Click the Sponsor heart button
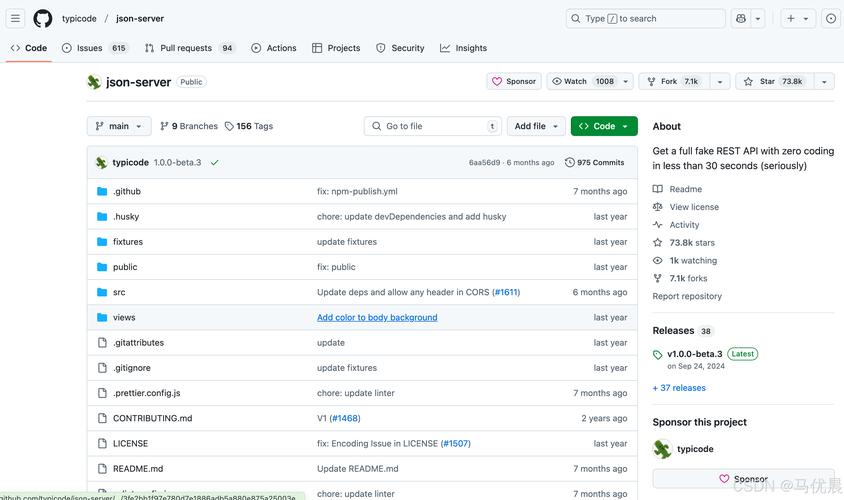The height and width of the screenshot is (500, 844). 513,81
